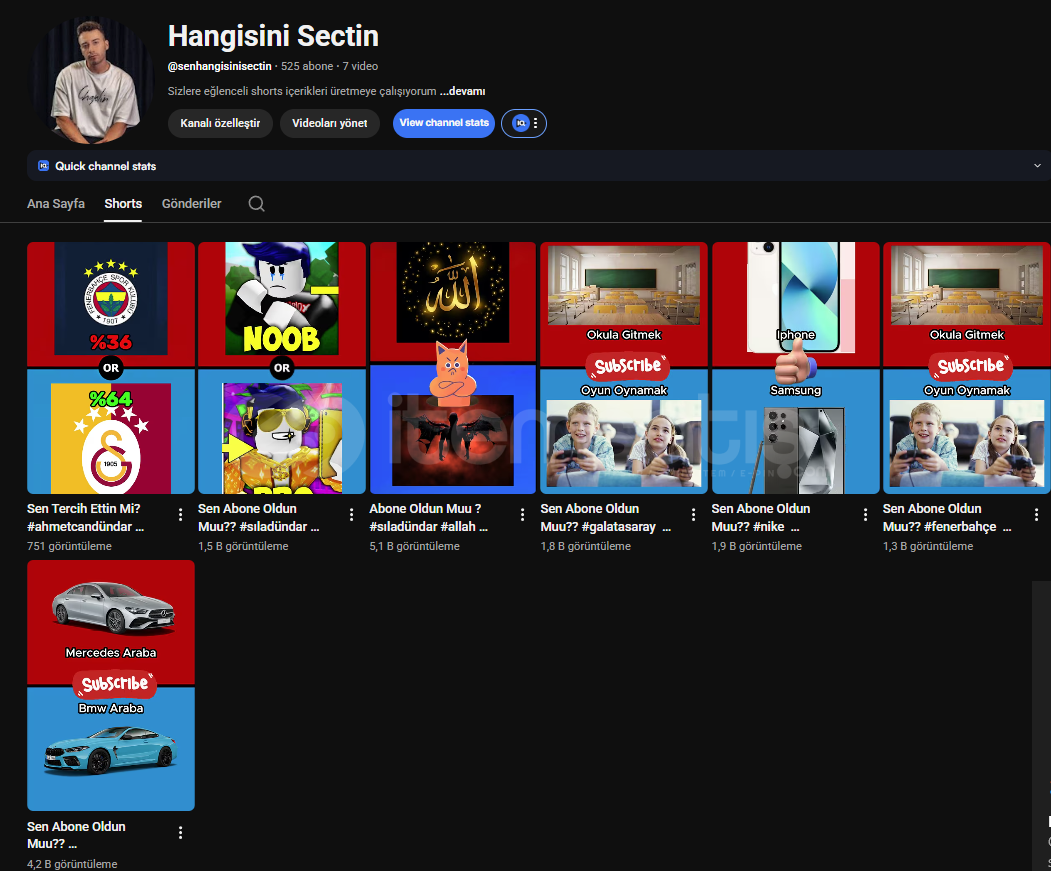Open three-dot menu for the Allah short
The image size is (1051, 871).
pyautogui.click(x=522, y=515)
